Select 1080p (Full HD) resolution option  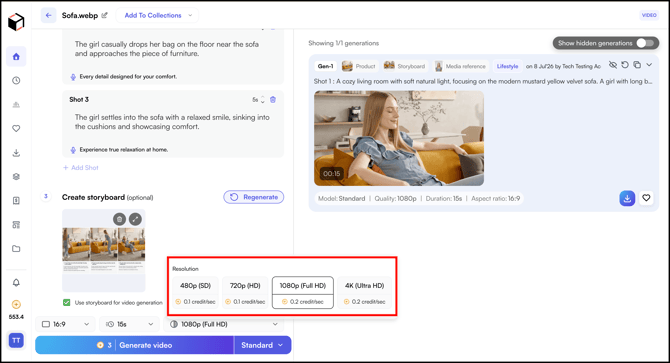point(303,293)
